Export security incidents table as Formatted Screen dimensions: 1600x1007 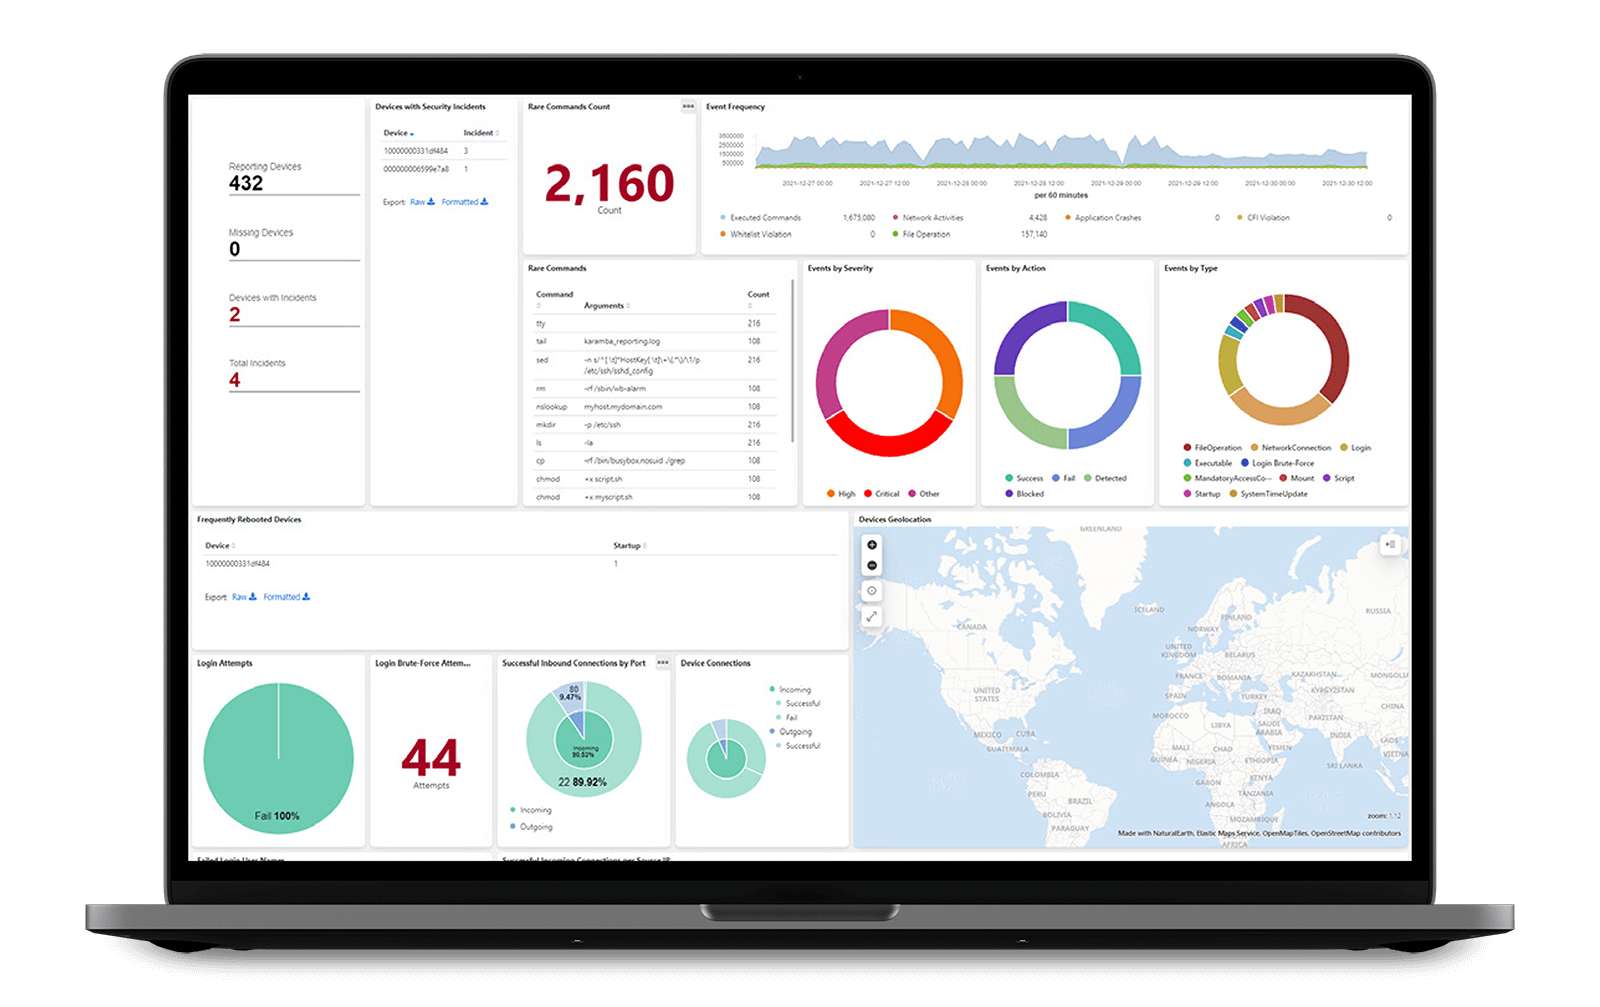pyautogui.click(x=465, y=202)
